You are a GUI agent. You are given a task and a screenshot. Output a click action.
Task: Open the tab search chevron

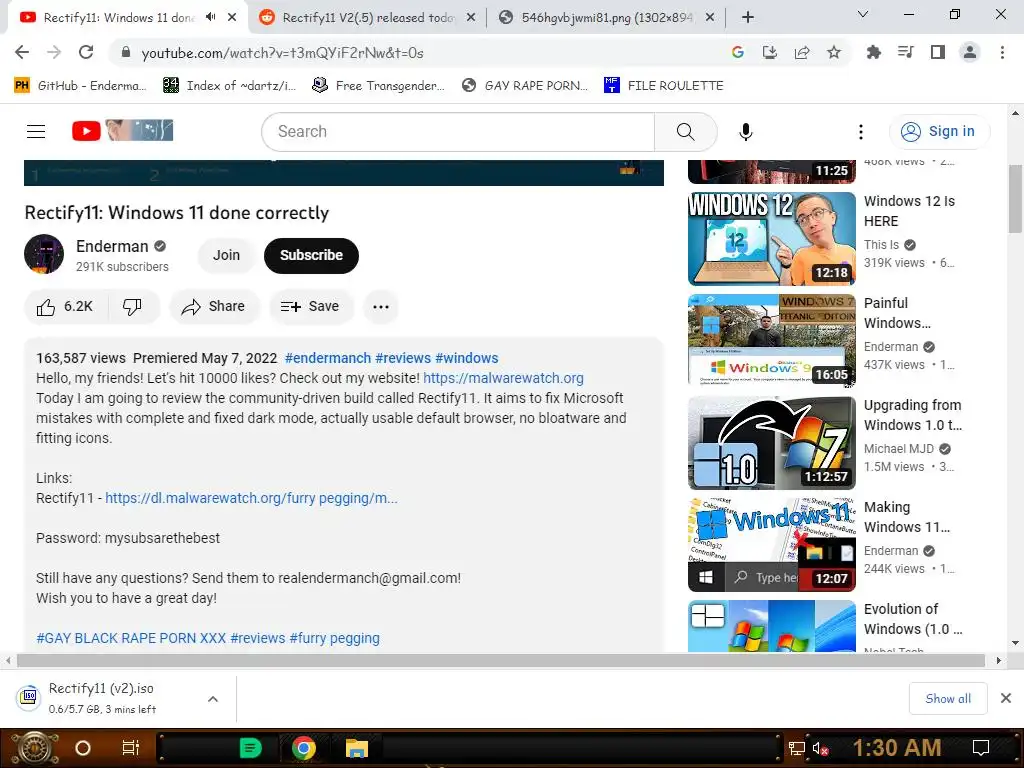click(x=863, y=14)
